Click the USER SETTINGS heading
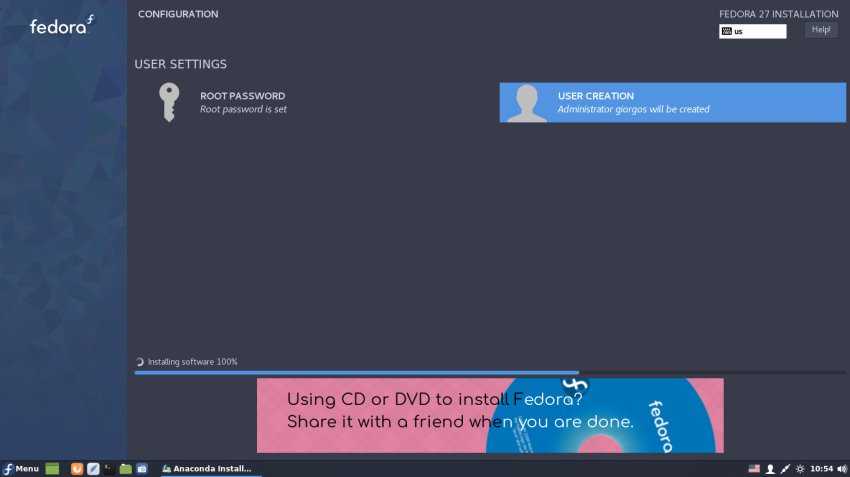The image size is (850, 477). coord(181,64)
